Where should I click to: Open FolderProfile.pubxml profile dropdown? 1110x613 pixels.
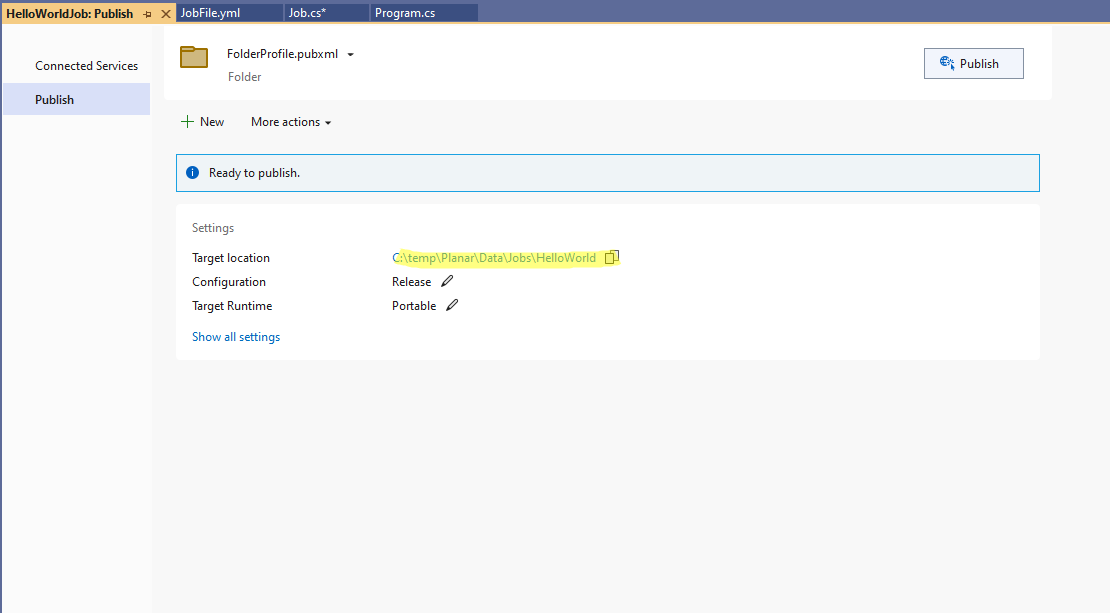pyautogui.click(x=350, y=55)
